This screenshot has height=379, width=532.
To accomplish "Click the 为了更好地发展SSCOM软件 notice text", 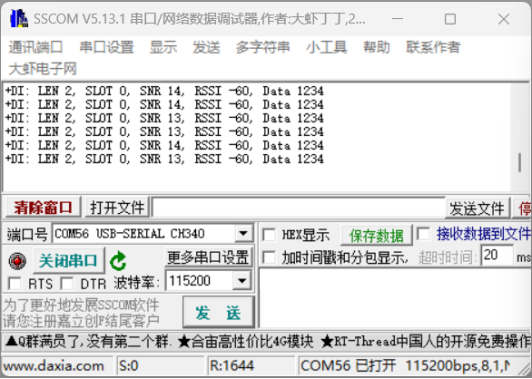I will [81, 305].
